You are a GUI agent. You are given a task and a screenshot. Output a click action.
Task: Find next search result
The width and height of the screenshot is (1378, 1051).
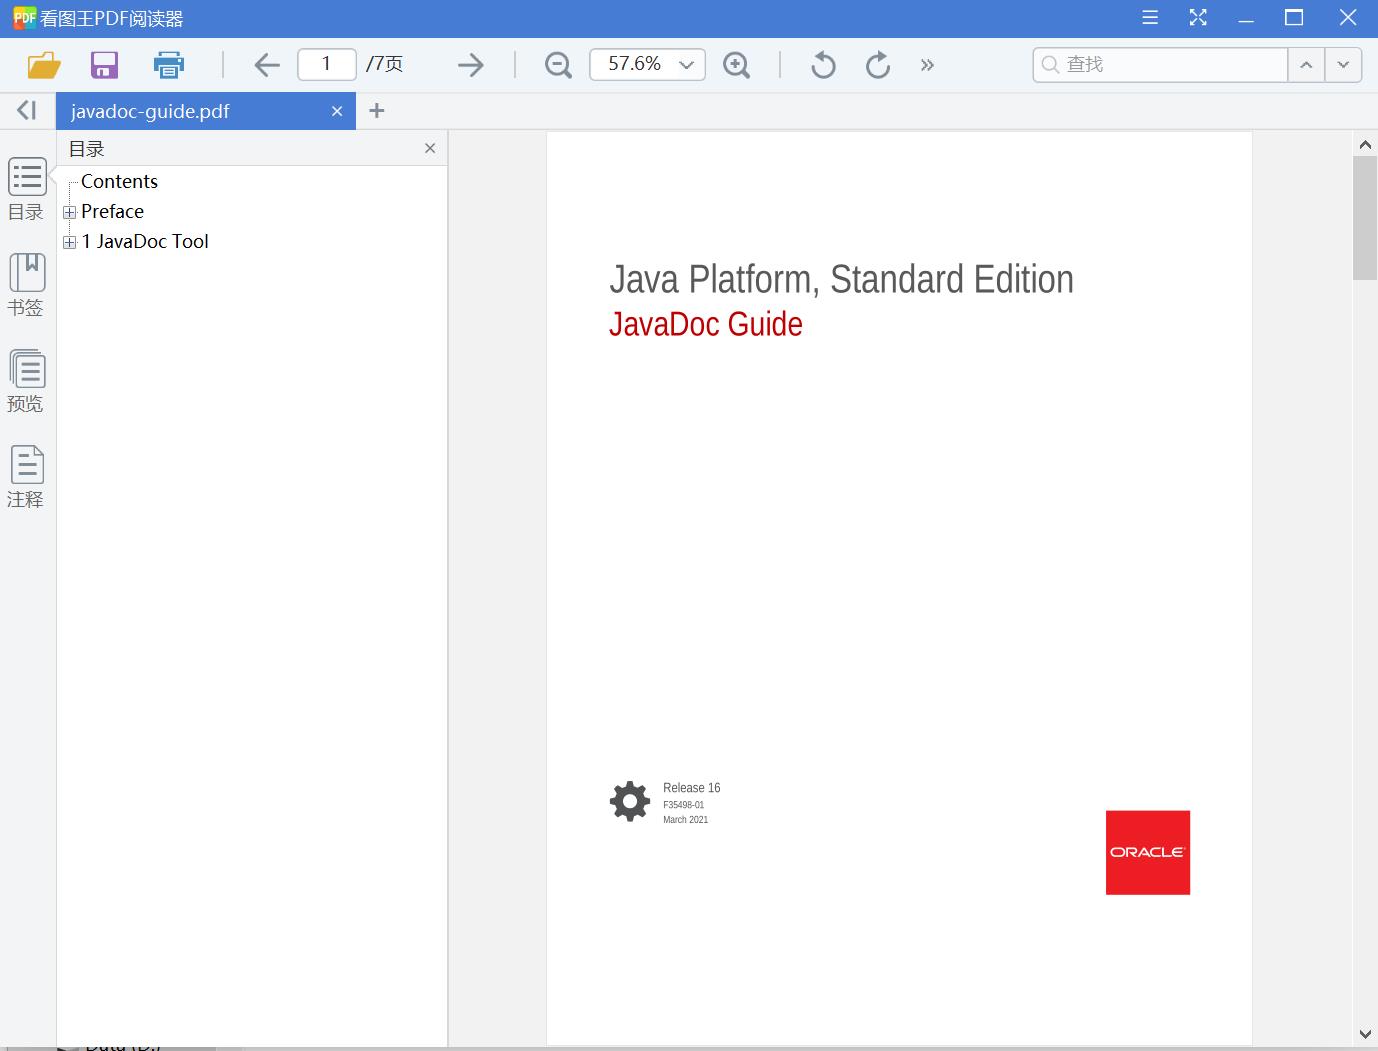click(x=1343, y=64)
